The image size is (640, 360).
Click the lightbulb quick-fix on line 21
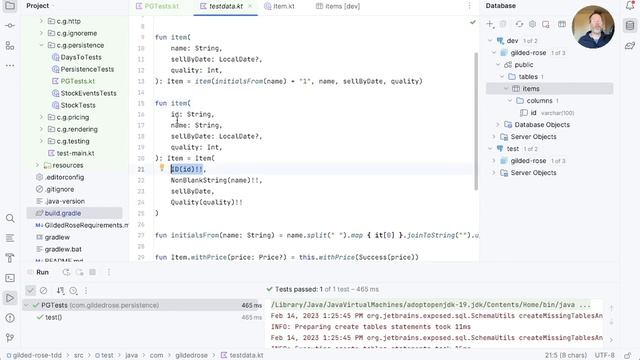coord(162,167)
